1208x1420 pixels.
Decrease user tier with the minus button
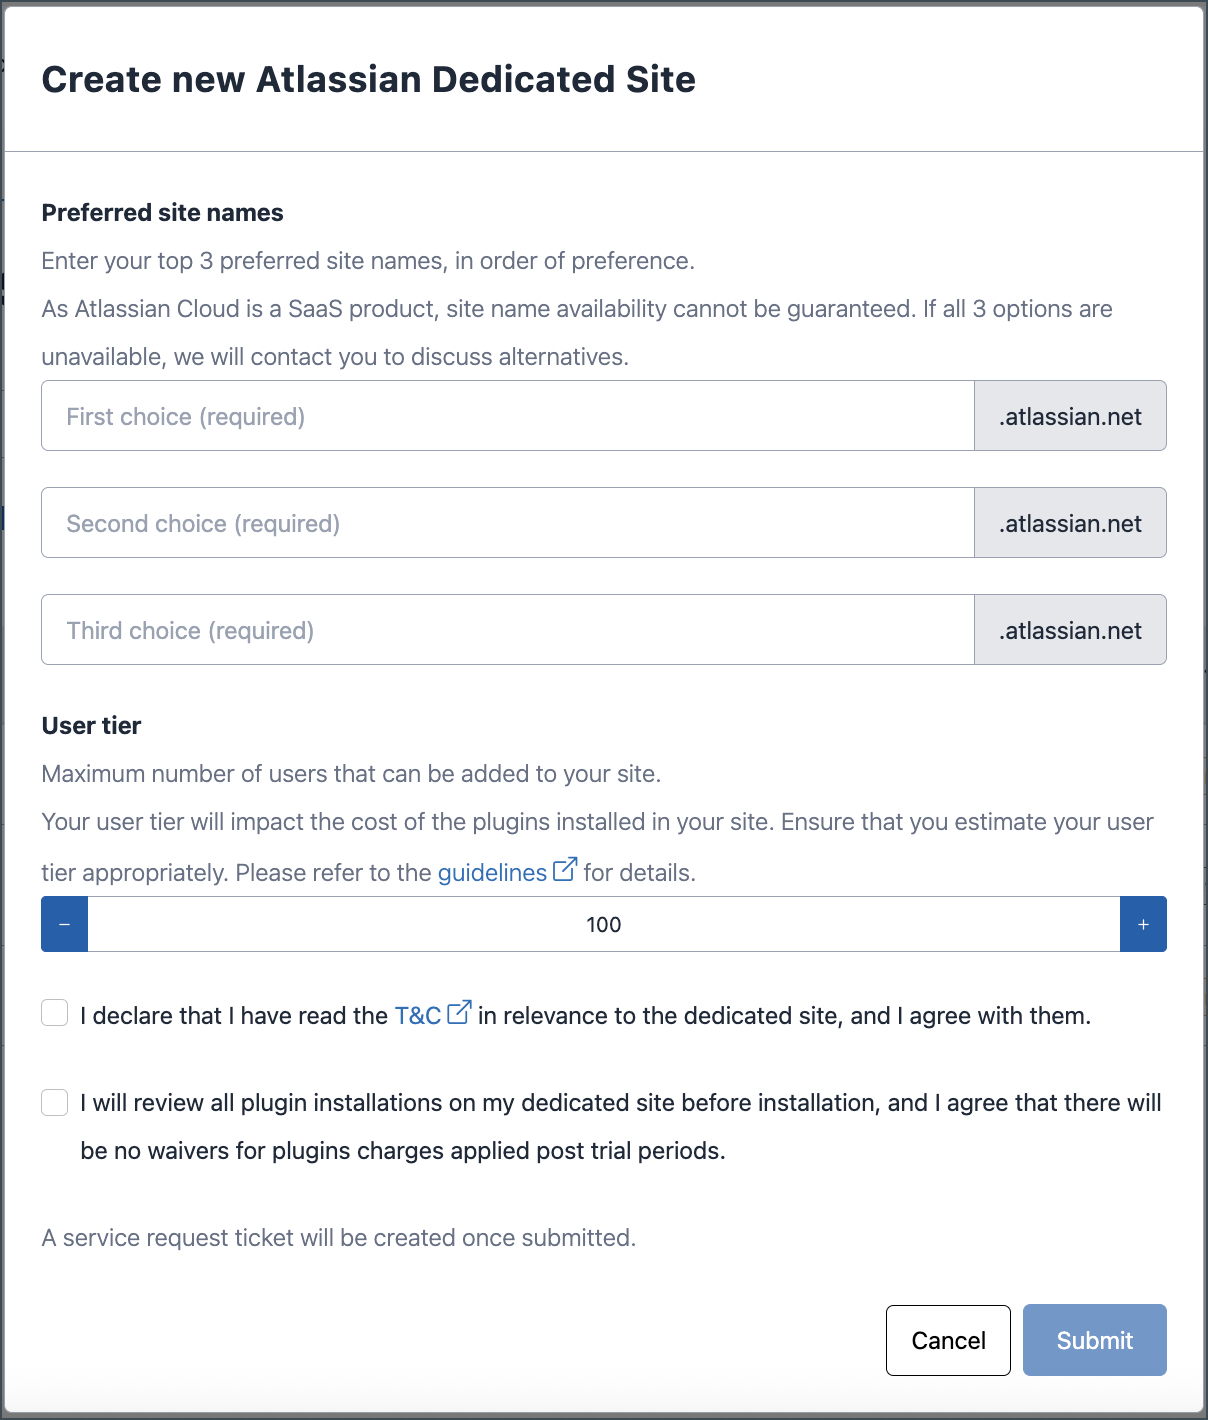pyautogui.click(x=65, y=924)
